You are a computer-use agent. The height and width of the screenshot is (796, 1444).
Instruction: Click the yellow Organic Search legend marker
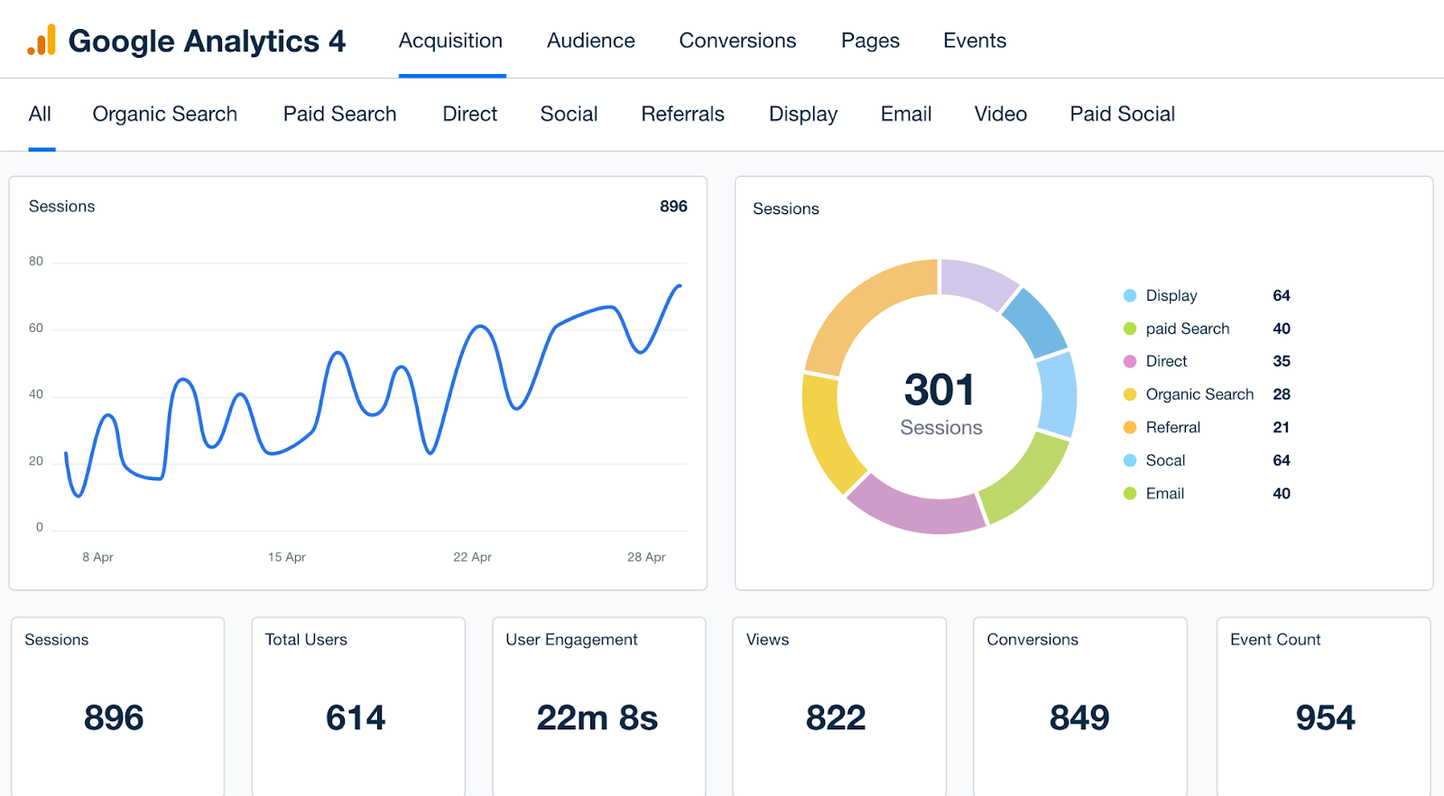coord(1128,394)
